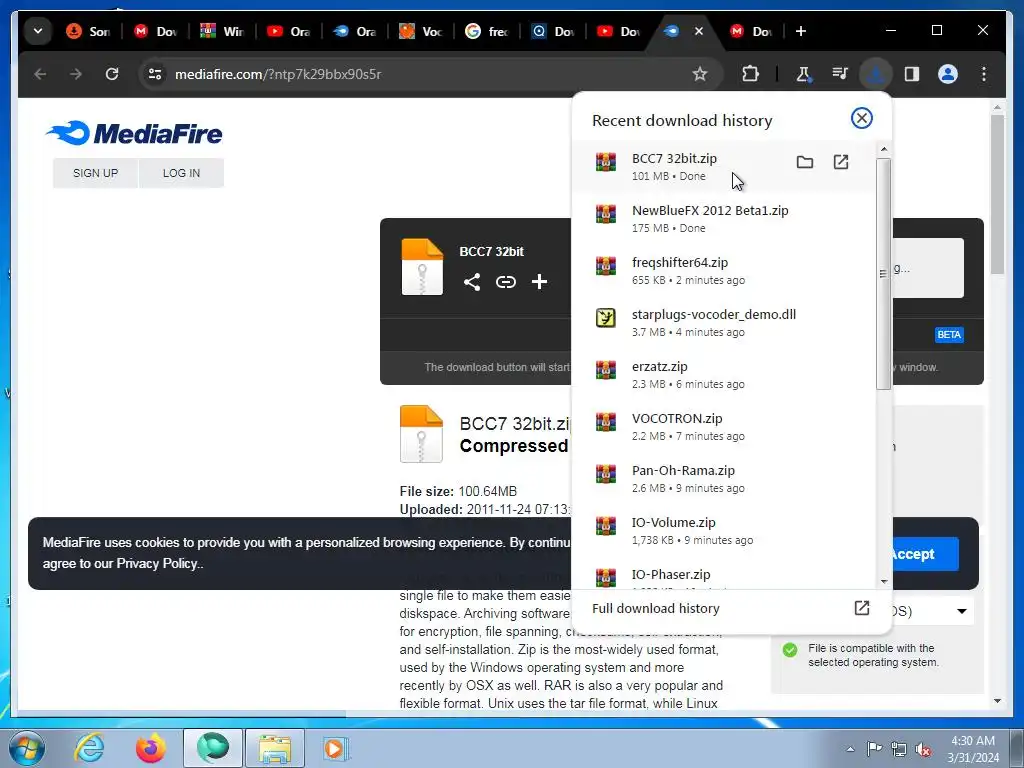Click Pan-Oh-Rama.zip archive icon
This screenshot has width=1024, height=768.
point(605,473)
